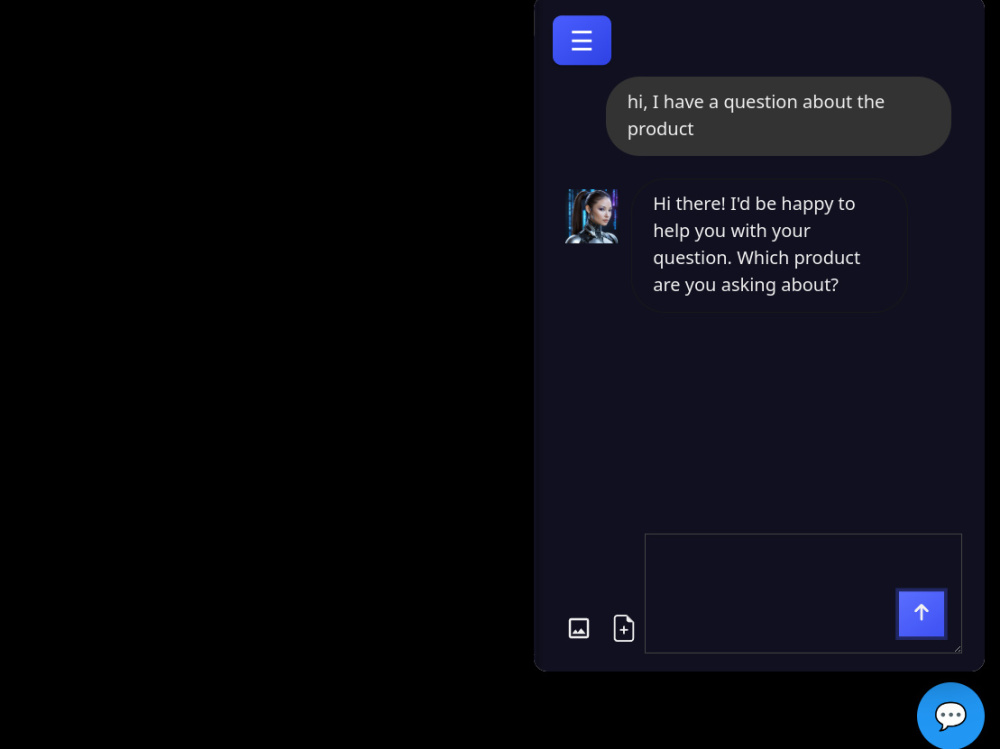This screenshot has width=1000, height=749.
Task: Click inside the chat message input box
Action: click(x=803, y=593)
